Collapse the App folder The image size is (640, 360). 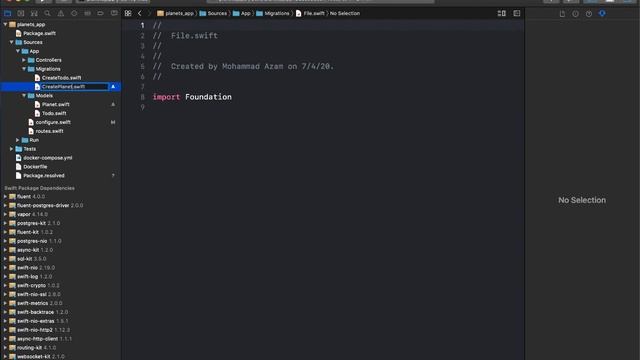(x=18, y=51)
